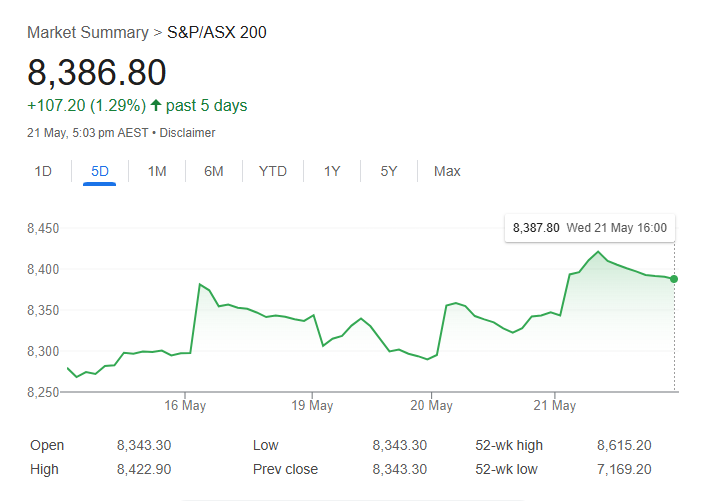Click the 20 May axis label

click(431, 405)
